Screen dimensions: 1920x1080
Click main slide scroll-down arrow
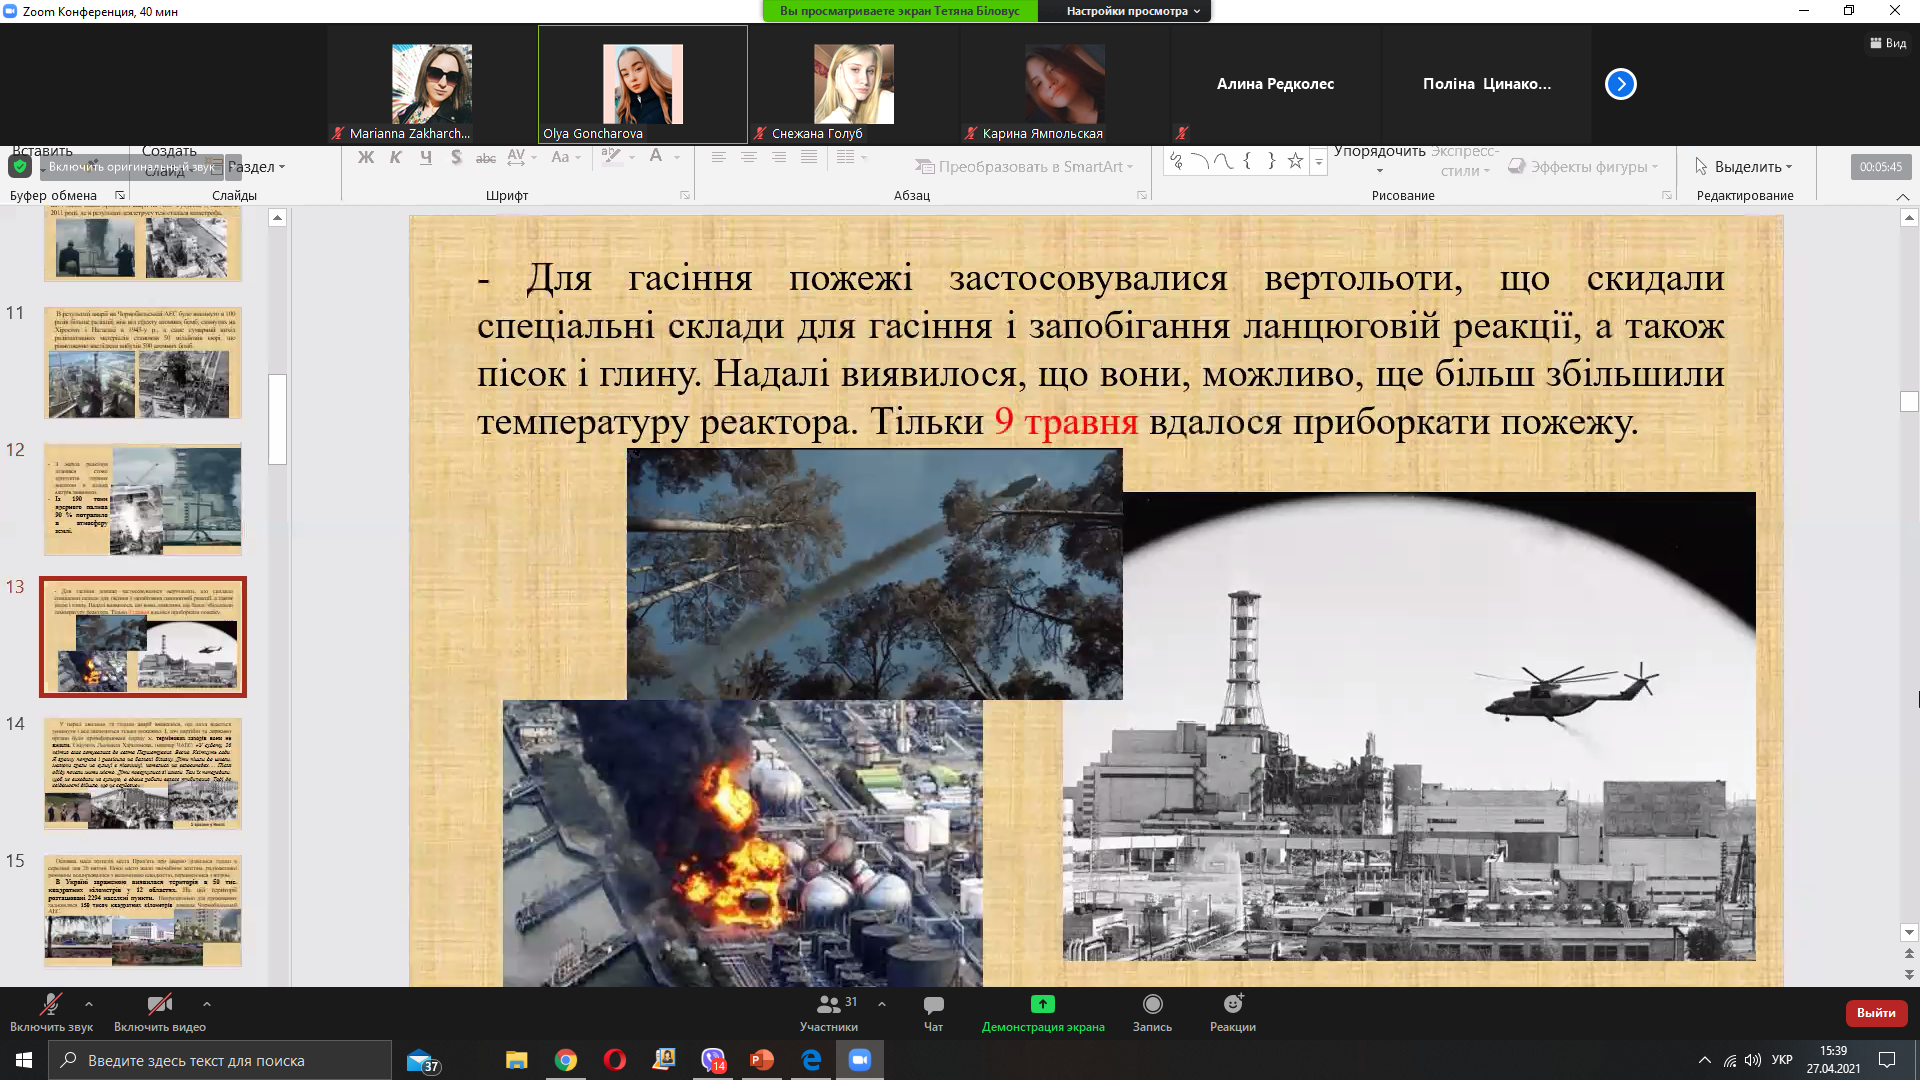[1909, 933]
